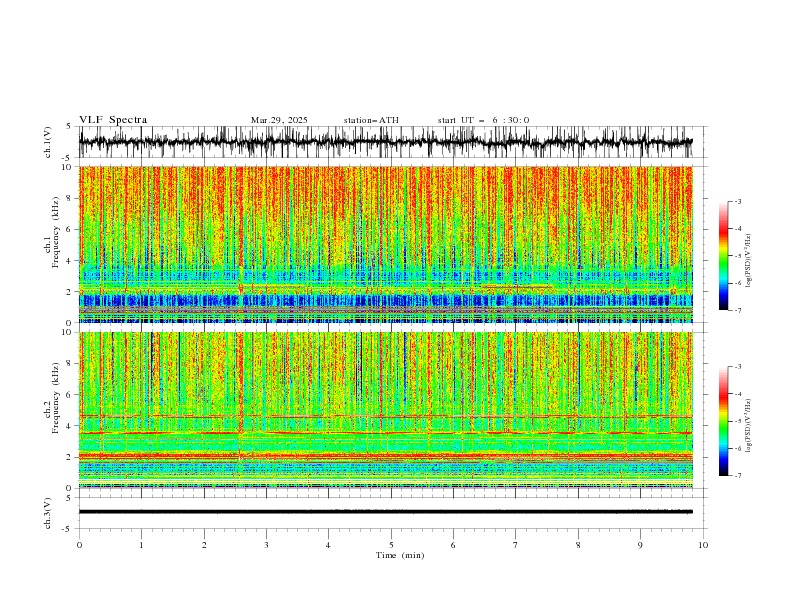Image resolution: width=792 pixels, height=612 pixels.
Task: Click the "-3" tick on upper color bar
Action: pyautogui.click(x=737, y=201)
